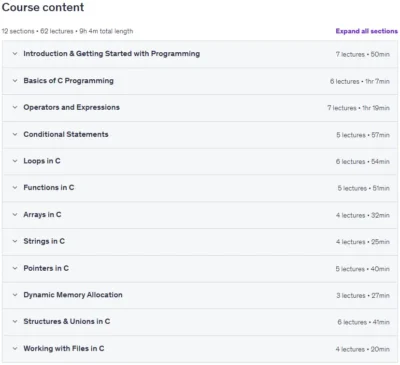Open Operators and Expressions section heading
400x365 pixels.
71,107
